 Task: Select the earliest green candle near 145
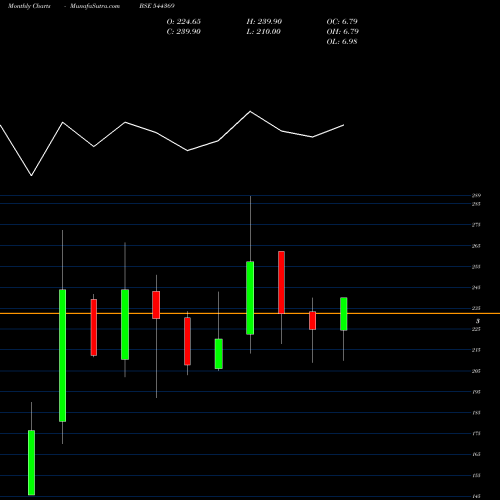click(31, 463)
